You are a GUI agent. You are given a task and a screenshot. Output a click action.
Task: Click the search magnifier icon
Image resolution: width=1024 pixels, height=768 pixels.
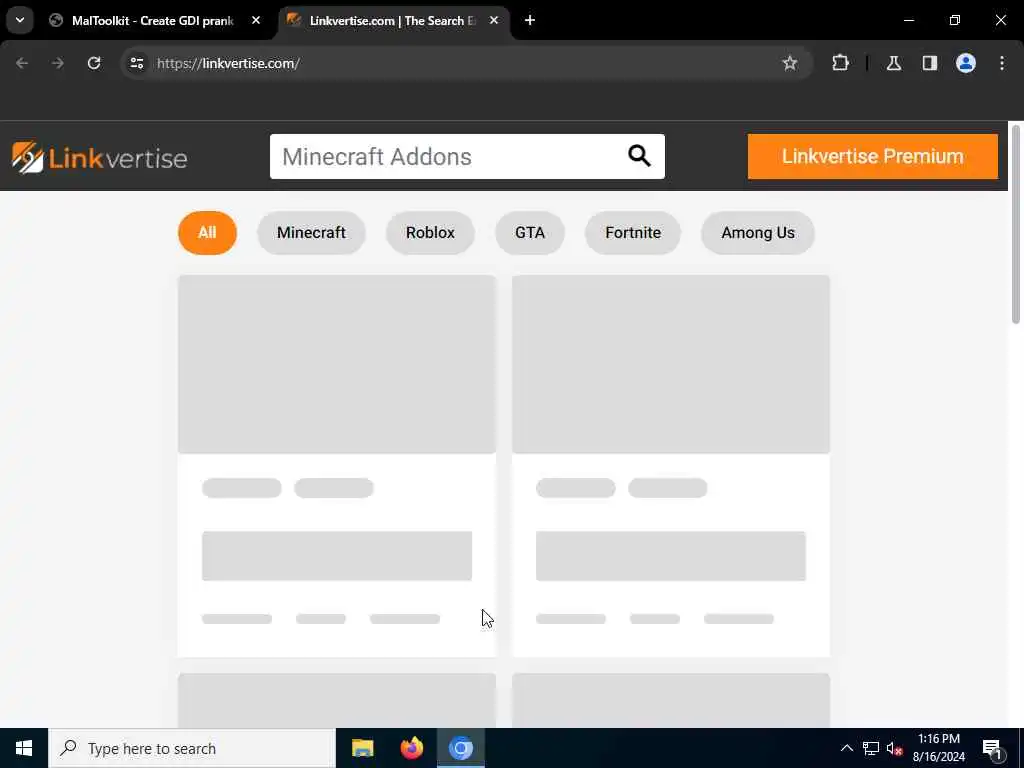(x=639, y=155)
